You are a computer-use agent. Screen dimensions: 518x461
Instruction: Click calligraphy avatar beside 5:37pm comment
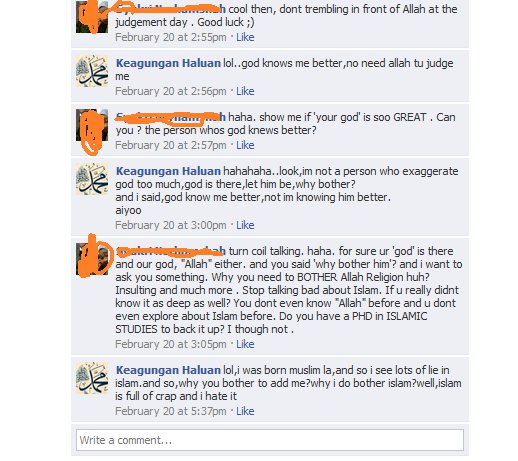coord(92,378)
